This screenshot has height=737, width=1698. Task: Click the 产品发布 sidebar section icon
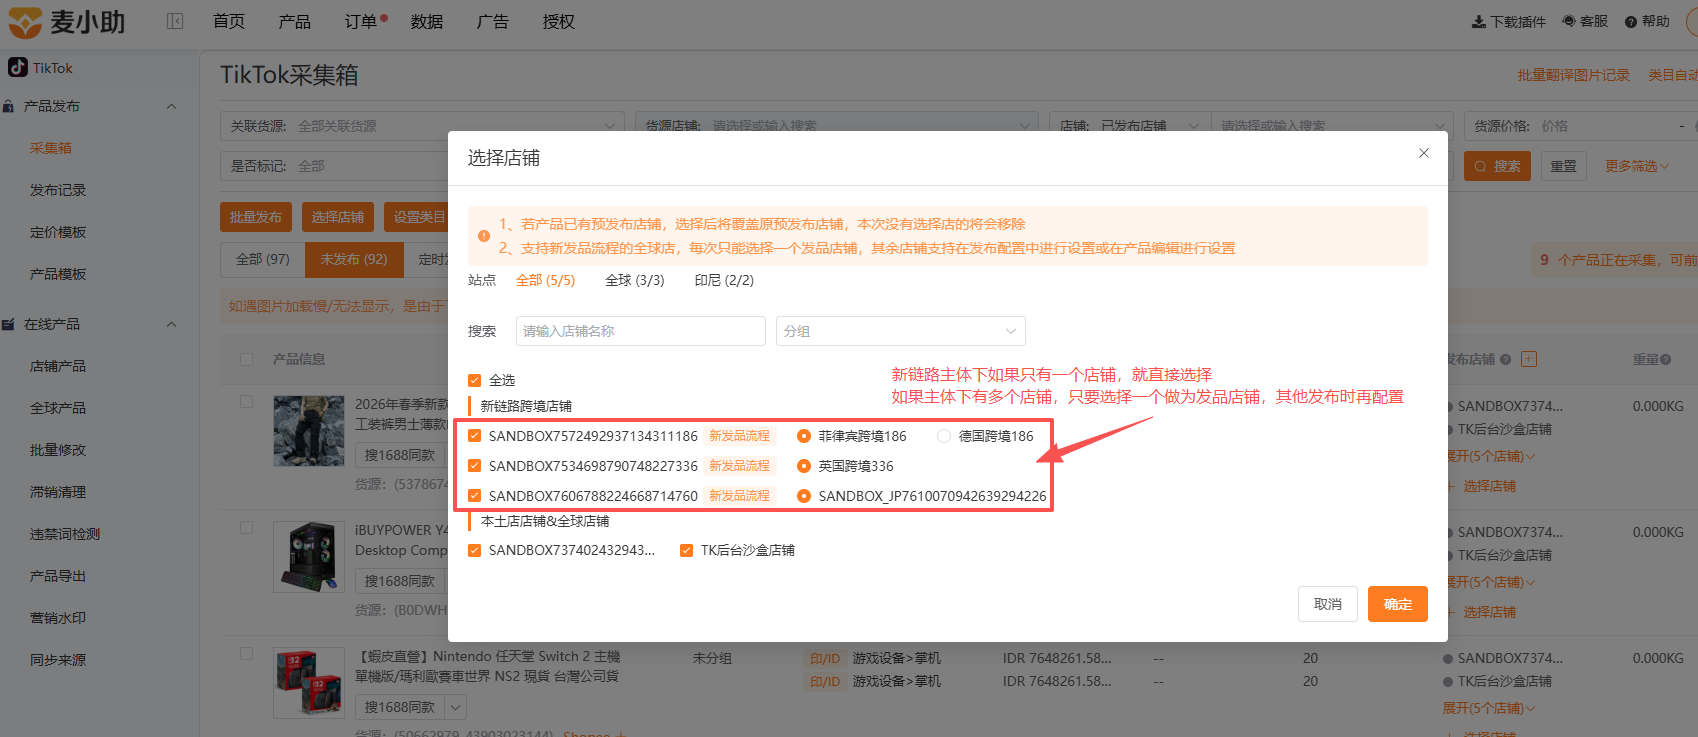9,106
